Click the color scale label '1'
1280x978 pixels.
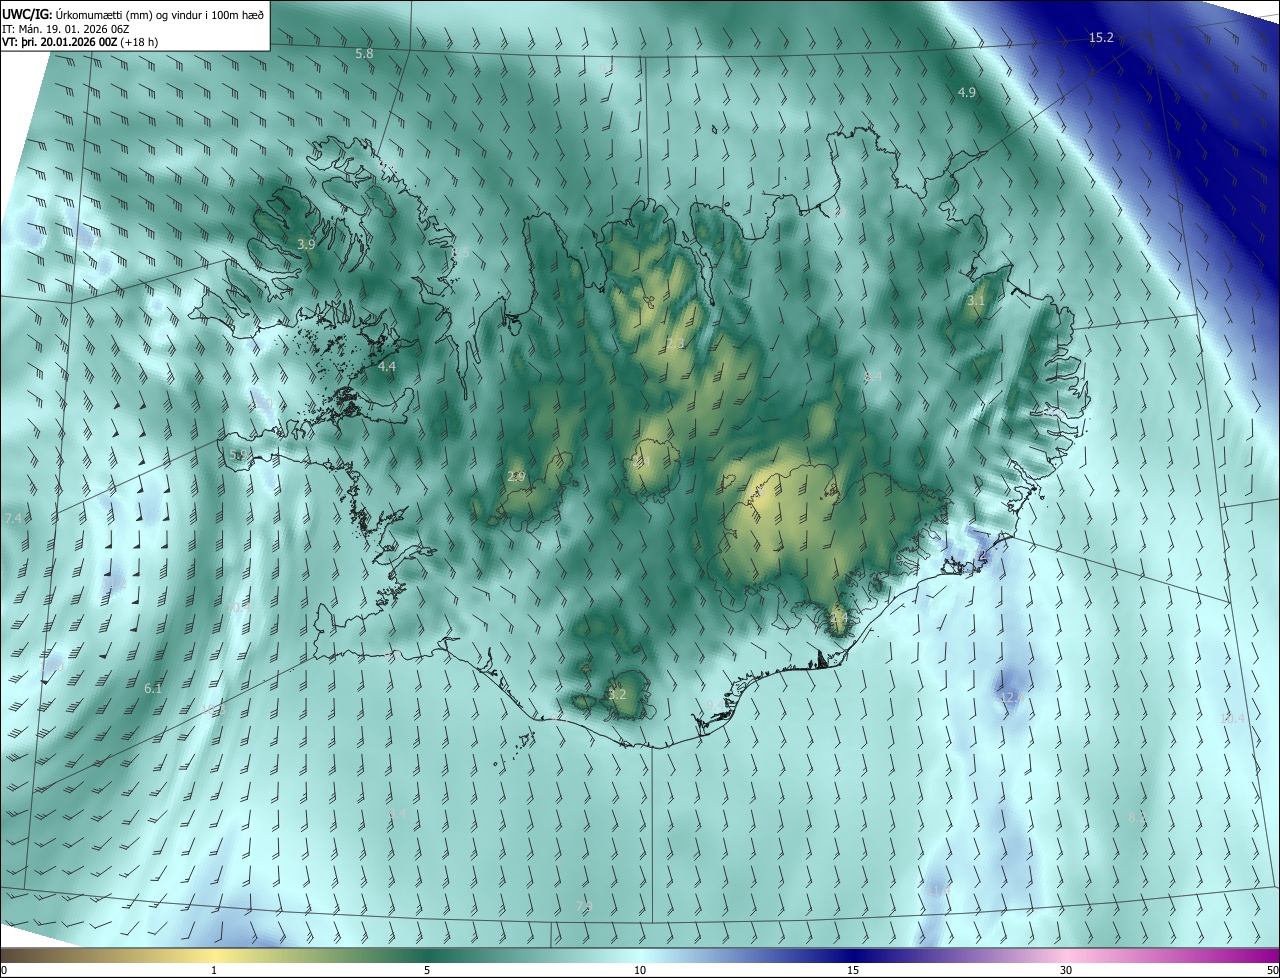(x=214, y=970)
